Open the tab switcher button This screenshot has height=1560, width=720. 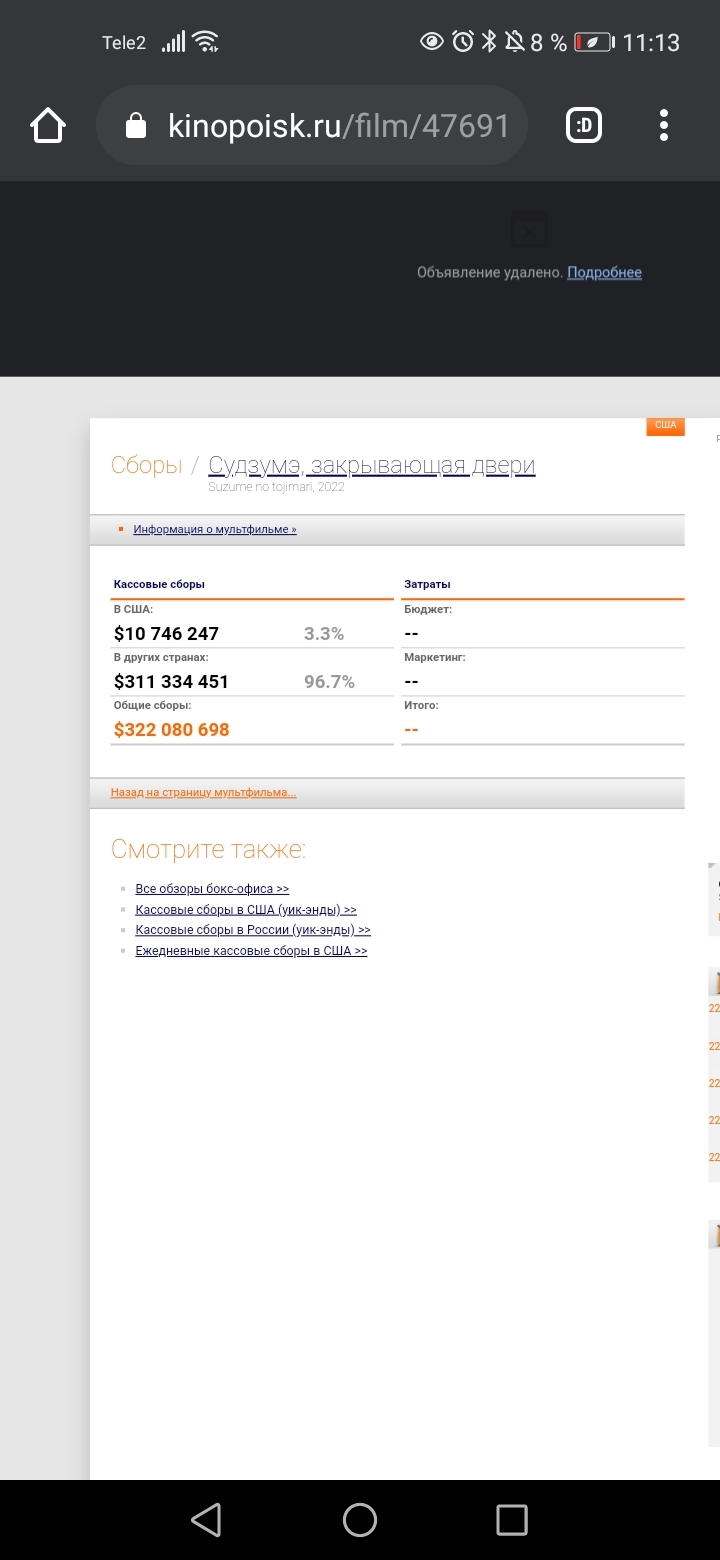[584, 126]
